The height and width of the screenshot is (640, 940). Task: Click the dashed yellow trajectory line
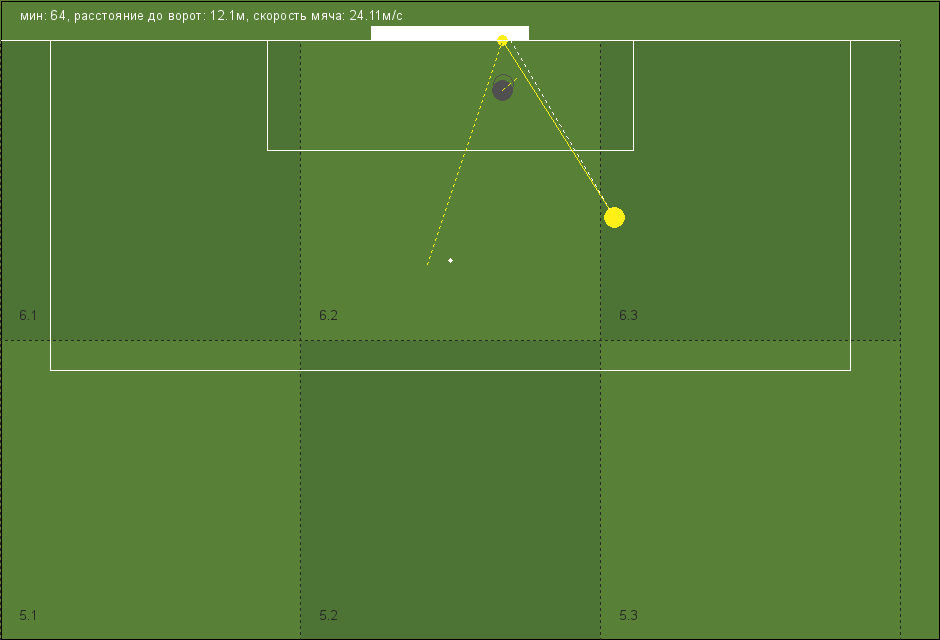pos(465,152)
